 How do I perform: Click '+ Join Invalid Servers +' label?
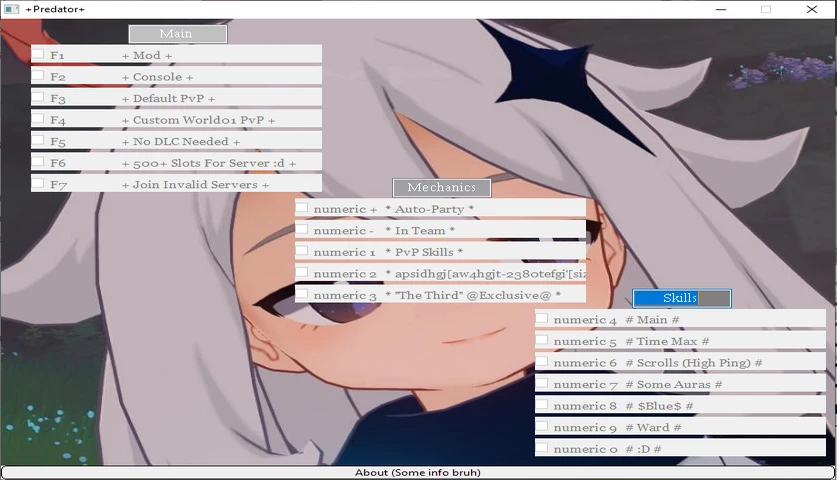click(195, 184)
